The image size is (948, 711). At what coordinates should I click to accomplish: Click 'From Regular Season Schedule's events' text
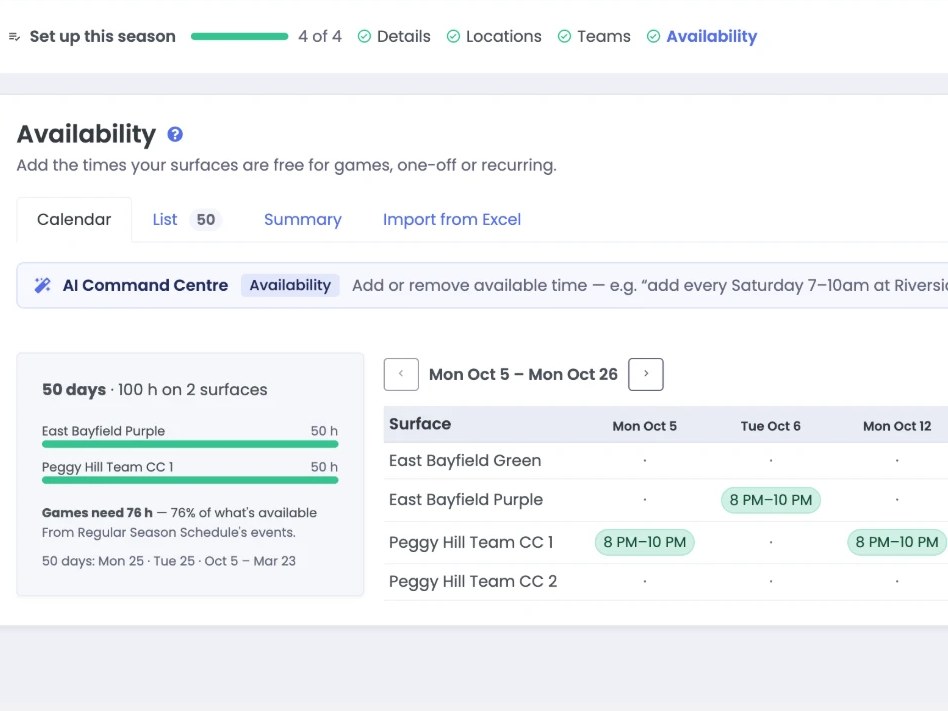(169, 533)
